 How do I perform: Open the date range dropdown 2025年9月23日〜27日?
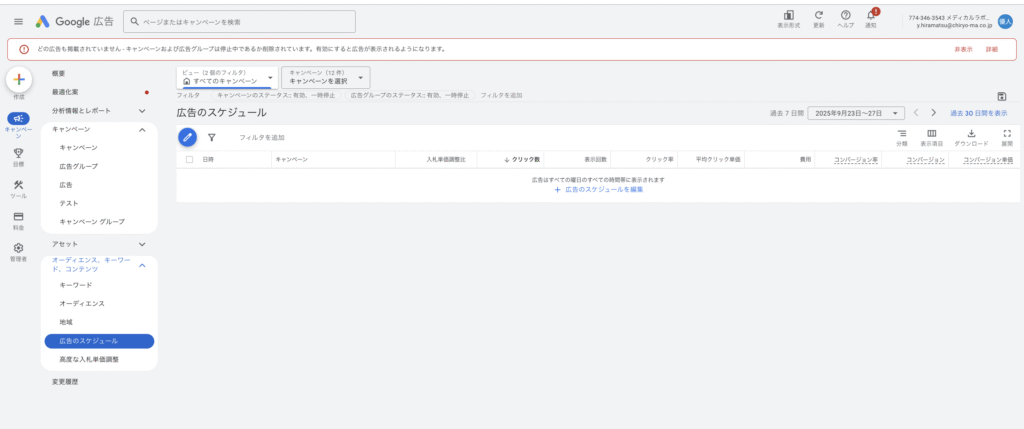tap(855, 114)
